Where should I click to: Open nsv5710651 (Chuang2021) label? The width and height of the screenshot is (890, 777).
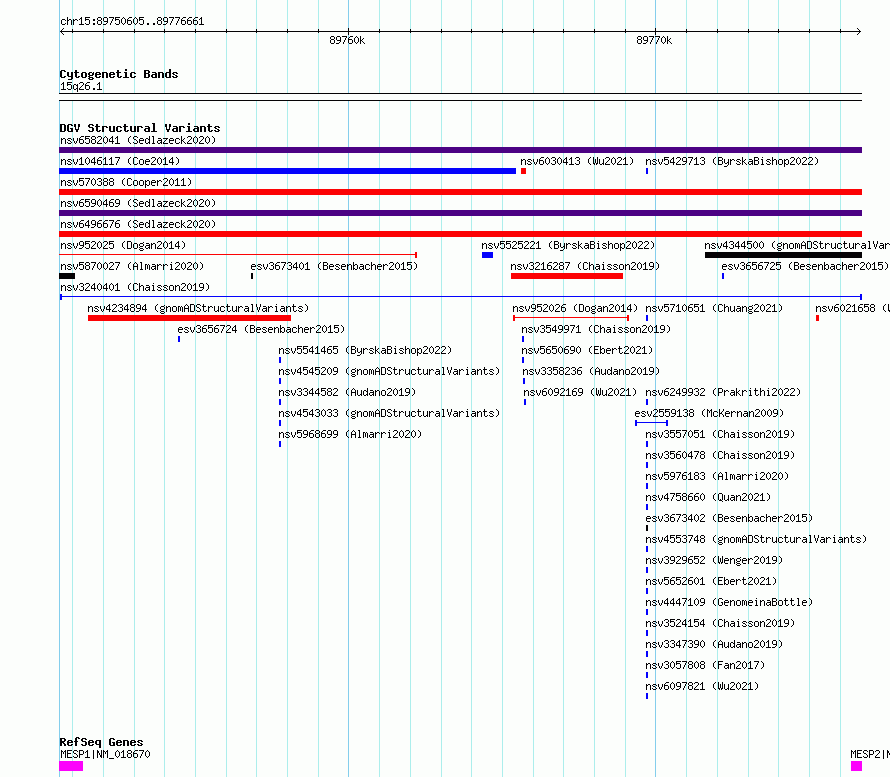714,308
